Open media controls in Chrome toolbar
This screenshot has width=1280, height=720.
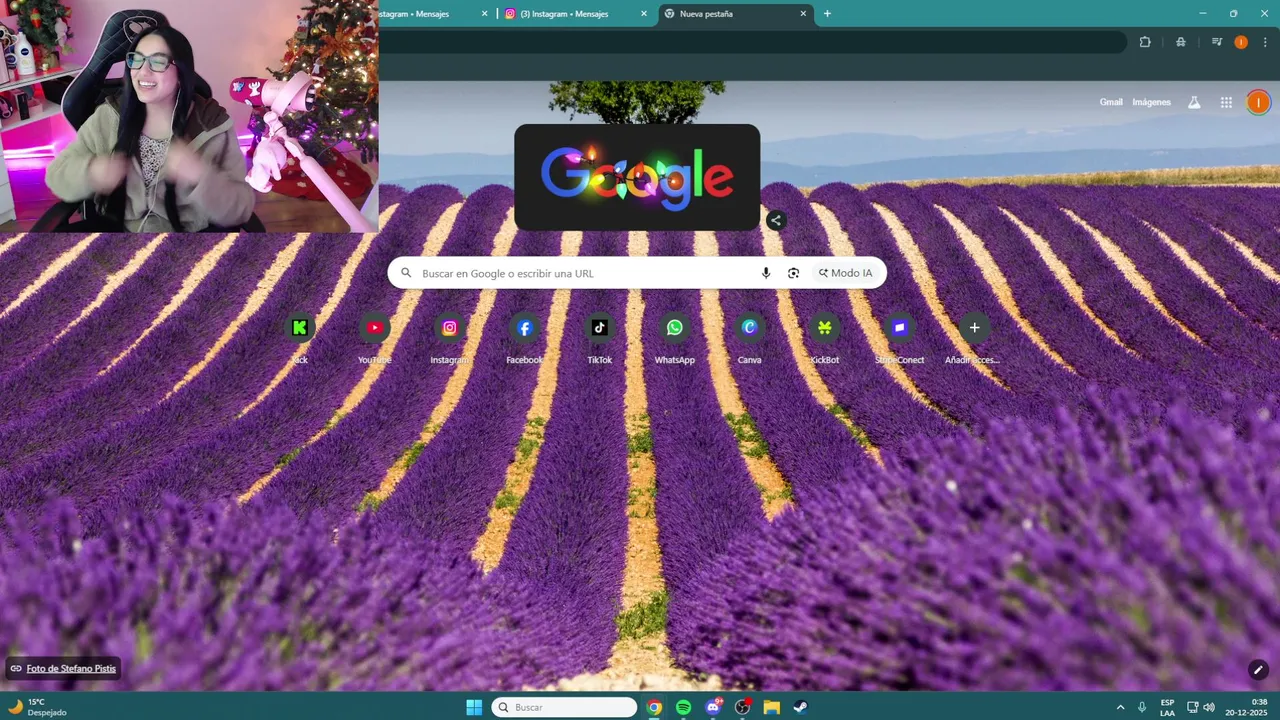click(1217, 42)
